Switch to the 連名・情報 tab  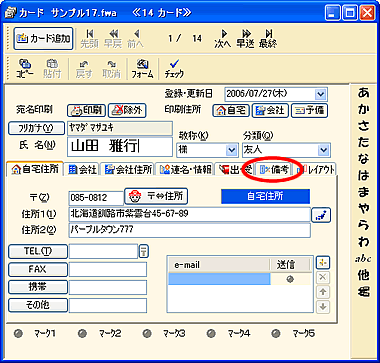(x=185, y=170)
